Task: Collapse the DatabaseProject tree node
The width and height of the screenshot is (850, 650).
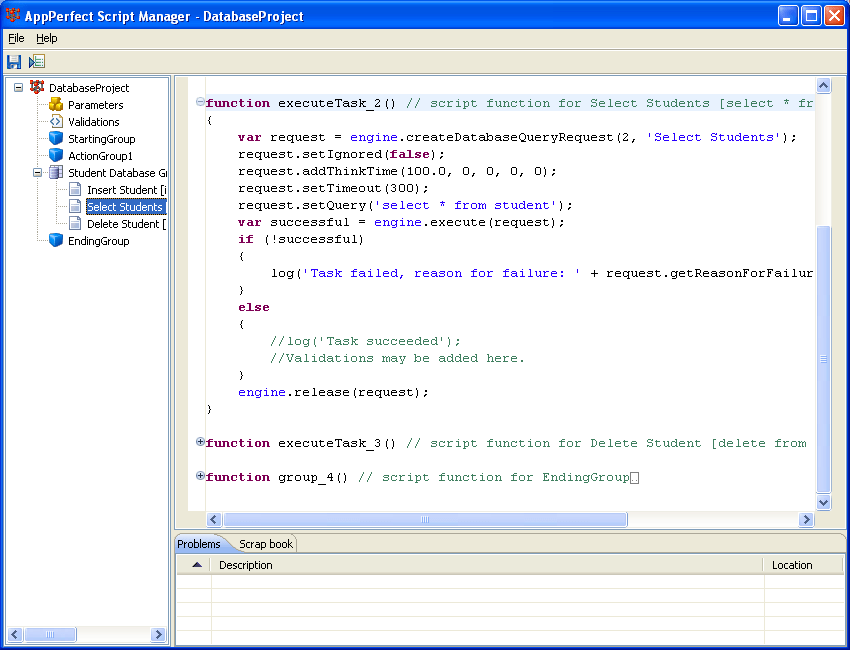Action: coord(20,87)
